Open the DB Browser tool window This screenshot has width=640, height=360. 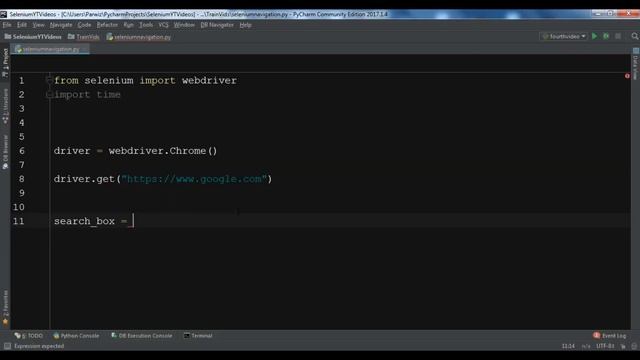pos(5,152)
